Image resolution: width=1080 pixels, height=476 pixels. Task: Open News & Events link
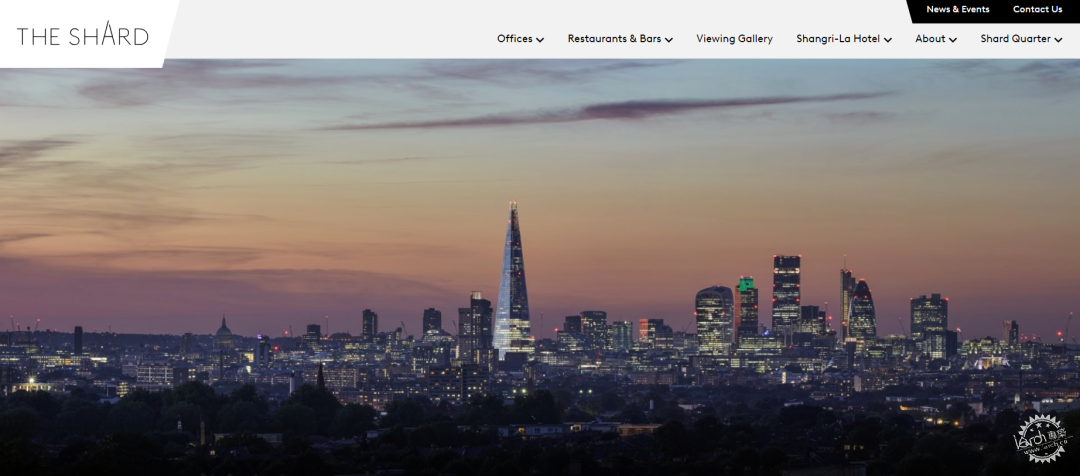(957, 10)
